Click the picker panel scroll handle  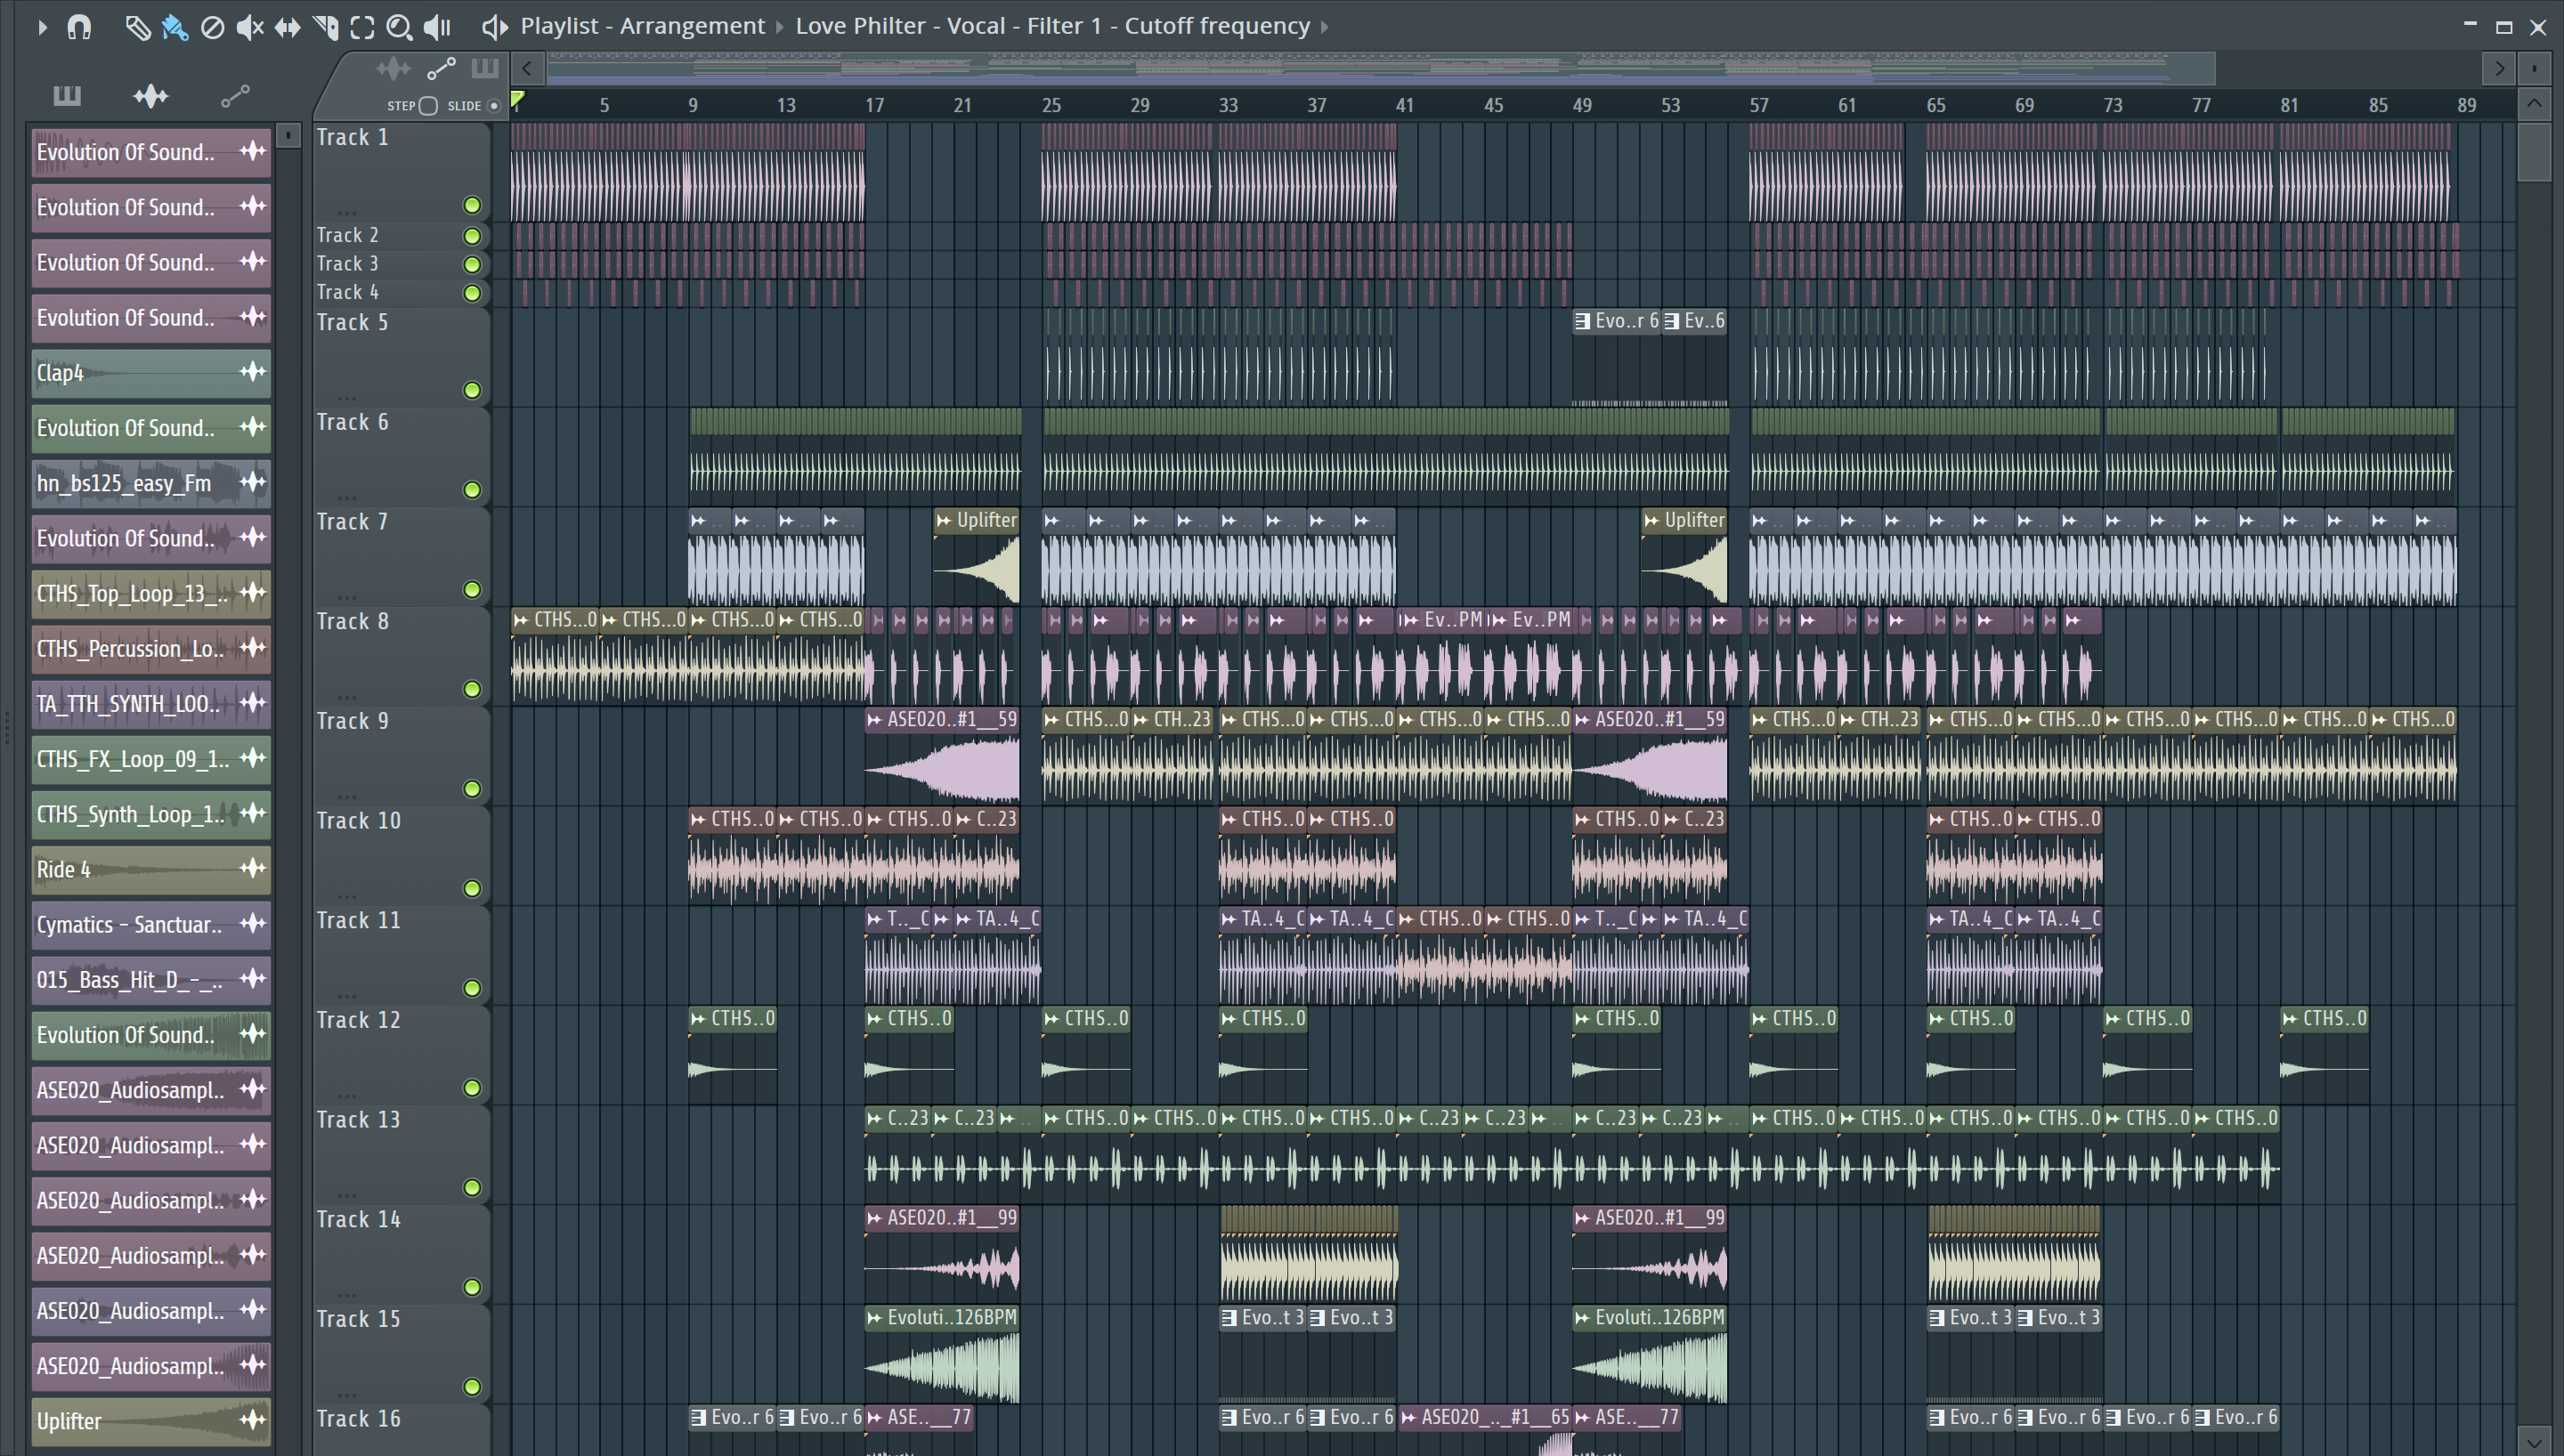pyautogui.click(x=288, y=135)
